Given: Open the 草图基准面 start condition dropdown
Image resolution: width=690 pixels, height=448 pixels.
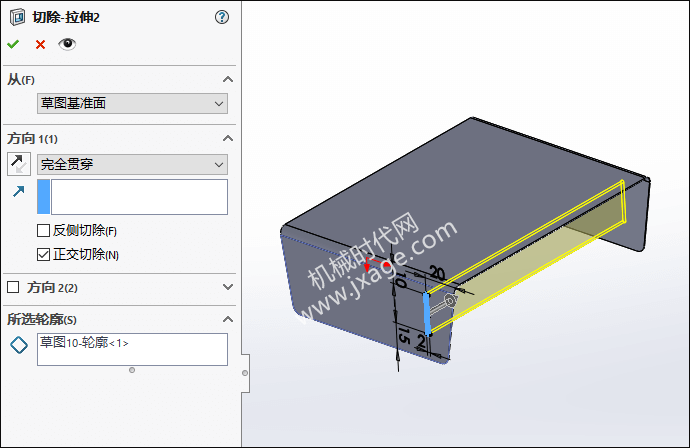Looking at the screenshot, I should click(132, 103).
